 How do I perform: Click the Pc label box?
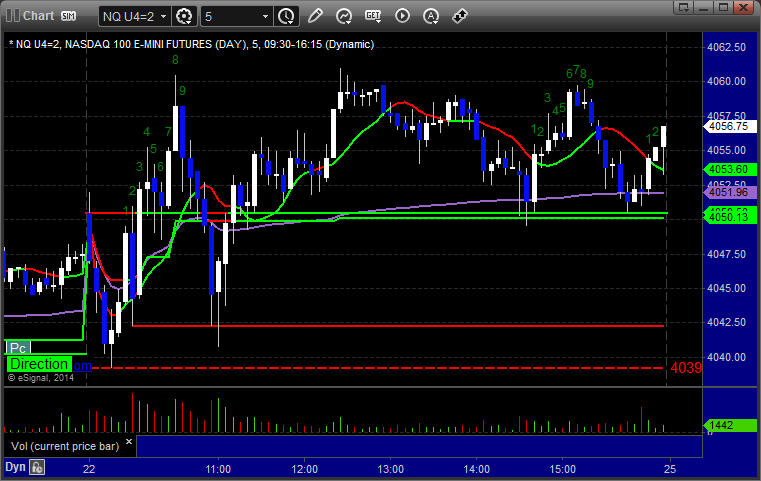[x=18, y=348]
